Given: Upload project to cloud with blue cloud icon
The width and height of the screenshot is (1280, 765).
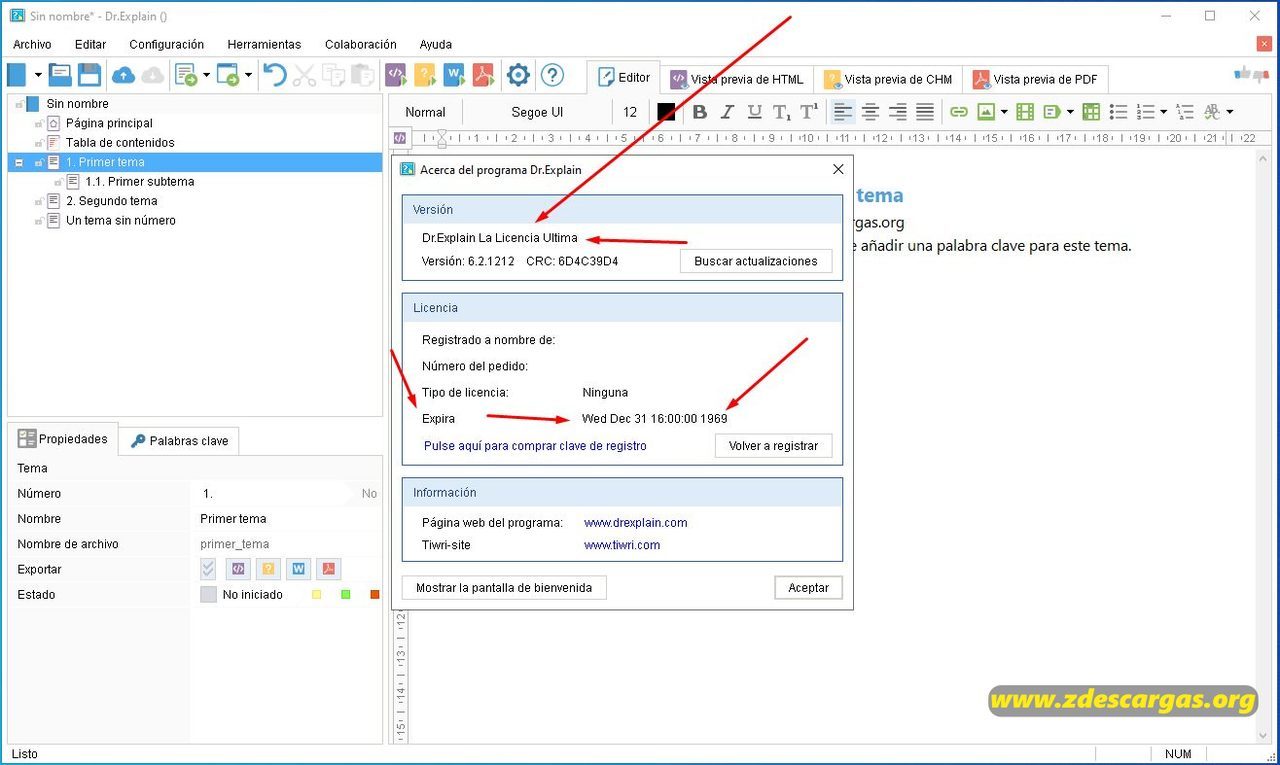Looking at the screenshot, I should (123, 75).
